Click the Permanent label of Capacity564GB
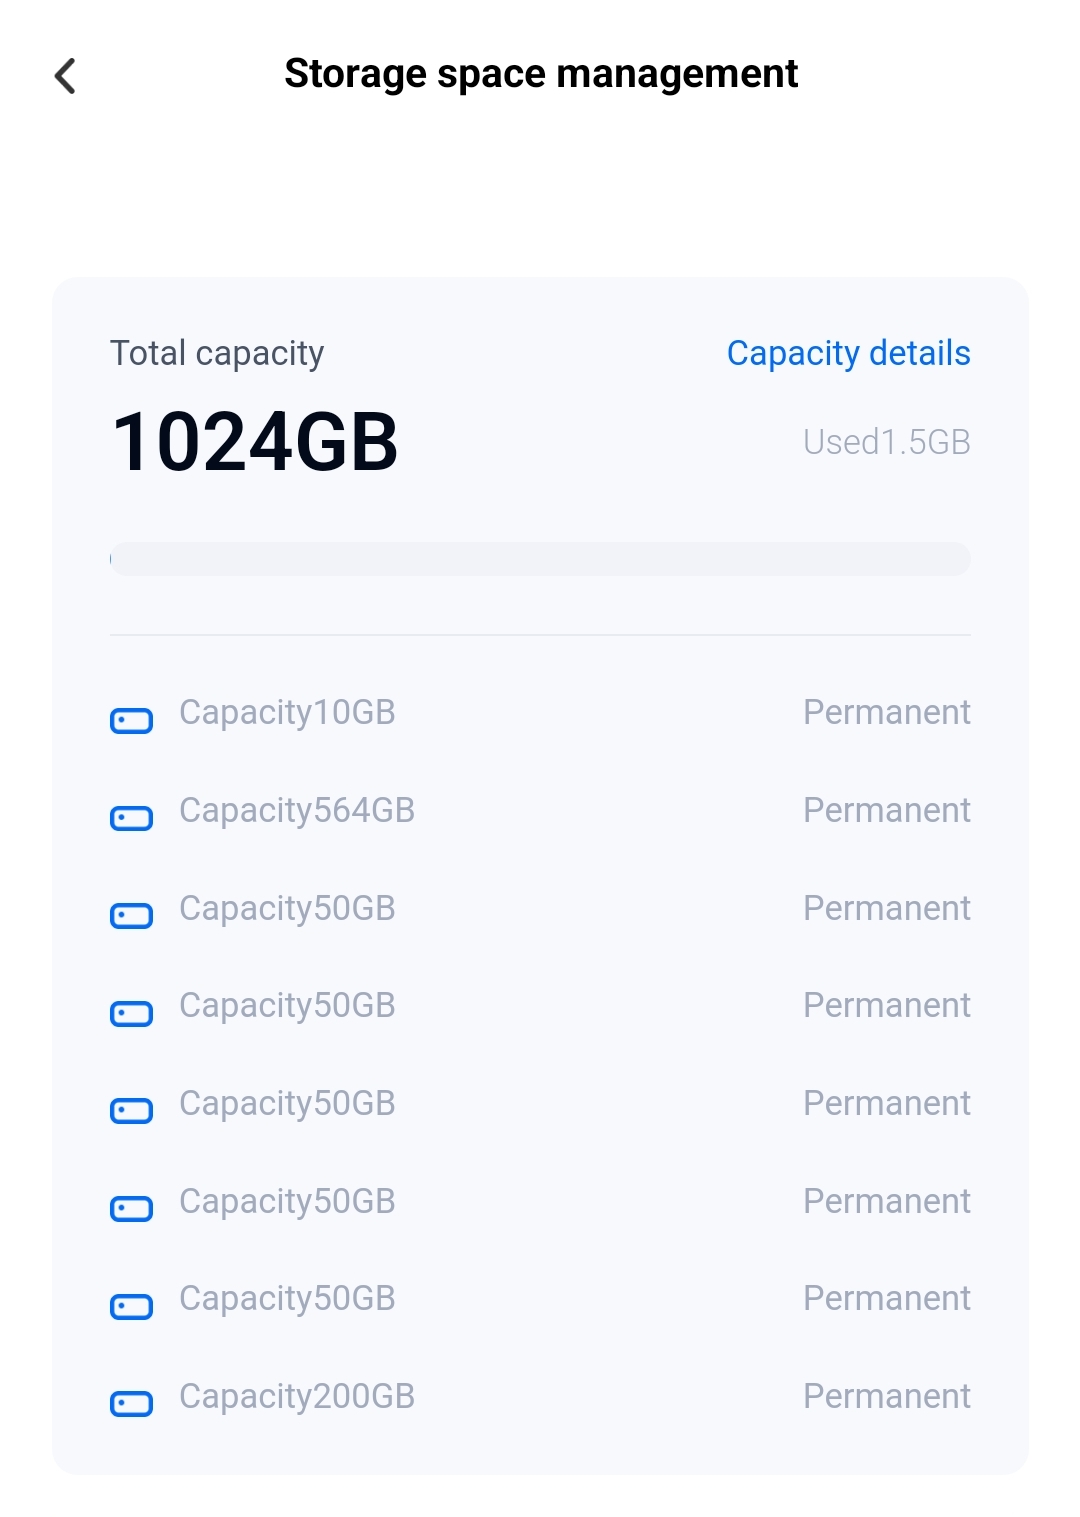The image size is (1080, 1517). (x=886, y=810)
